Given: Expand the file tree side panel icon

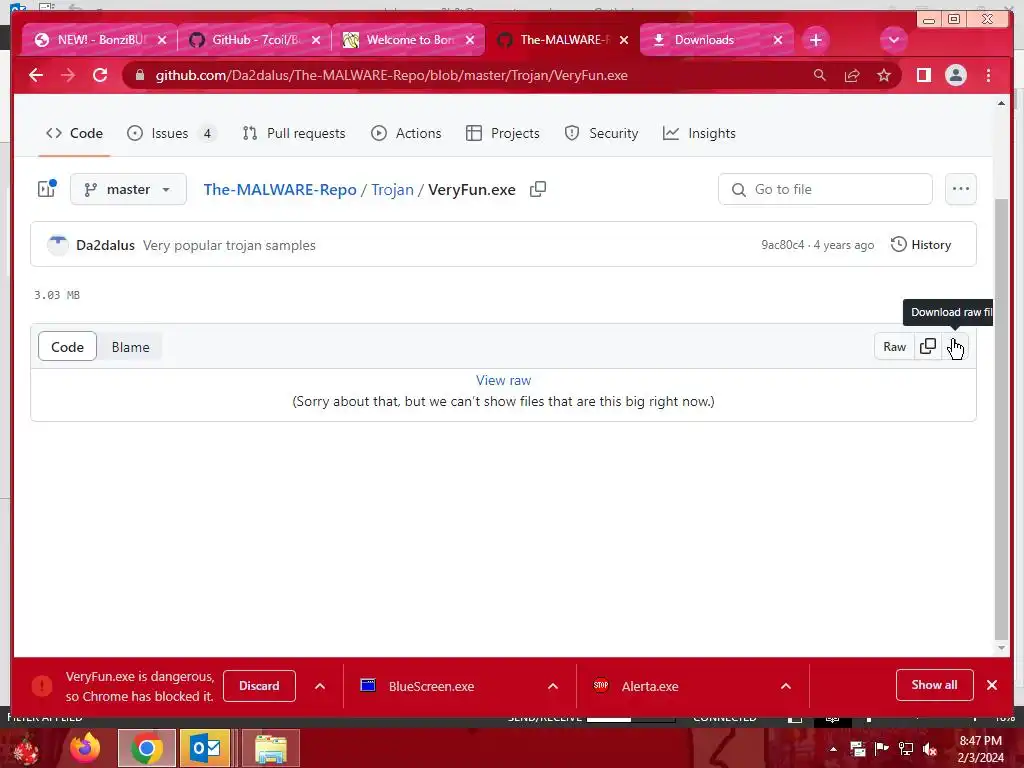Looking at the screenshot, I should click(x=46, y=189).
